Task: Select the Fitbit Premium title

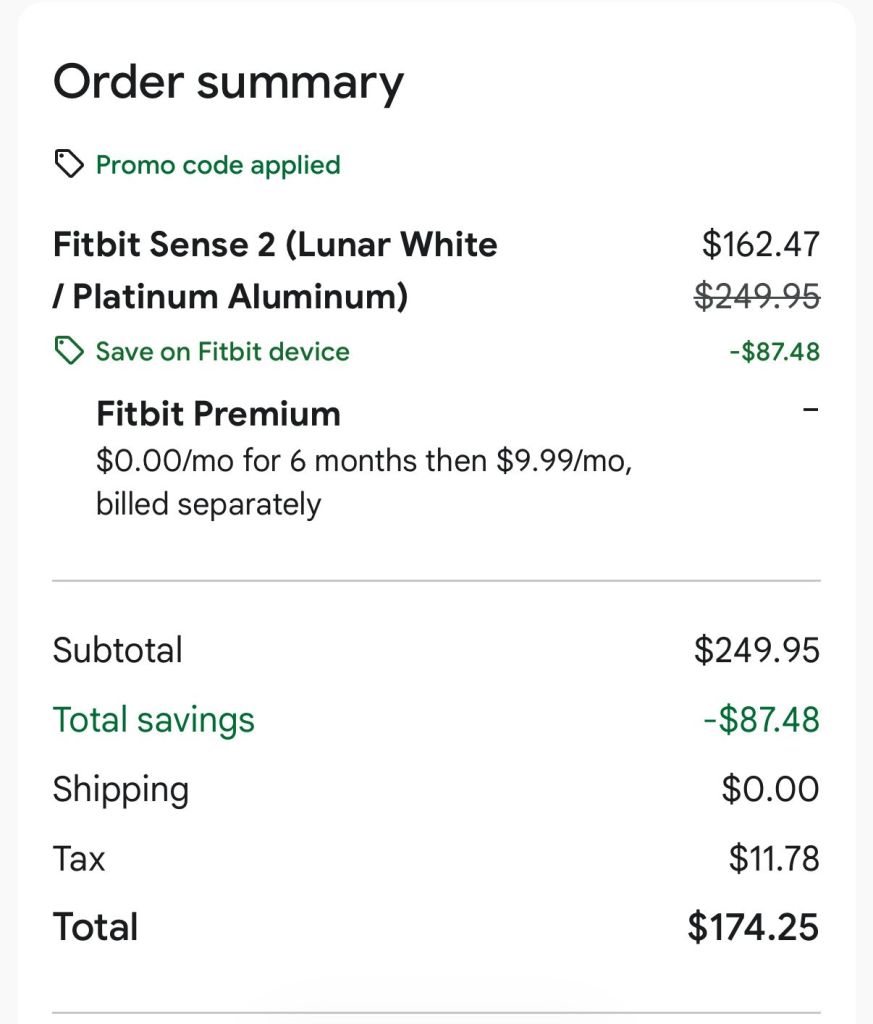Action: tap(218, 413)
